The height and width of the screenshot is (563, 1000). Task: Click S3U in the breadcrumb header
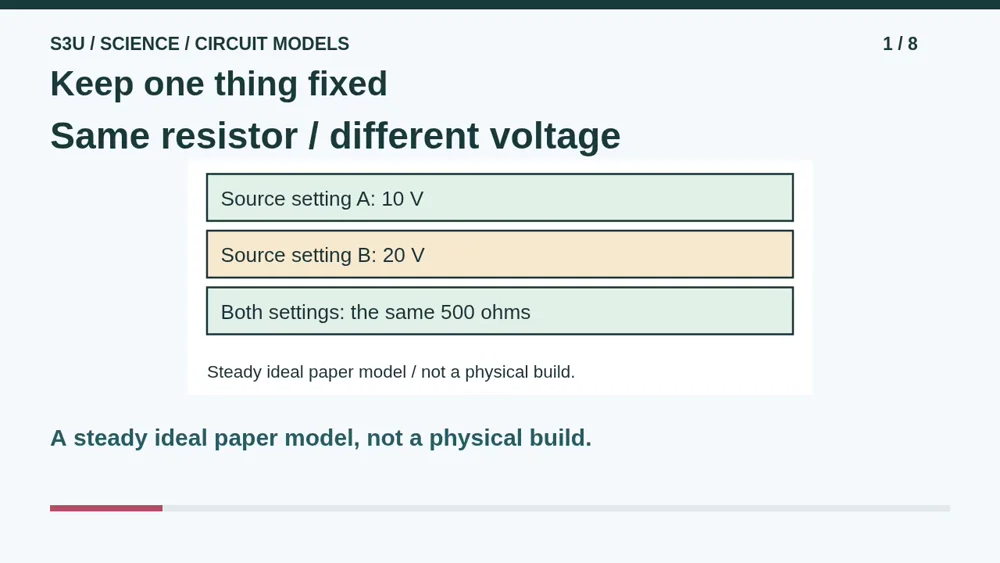point(67,43)
